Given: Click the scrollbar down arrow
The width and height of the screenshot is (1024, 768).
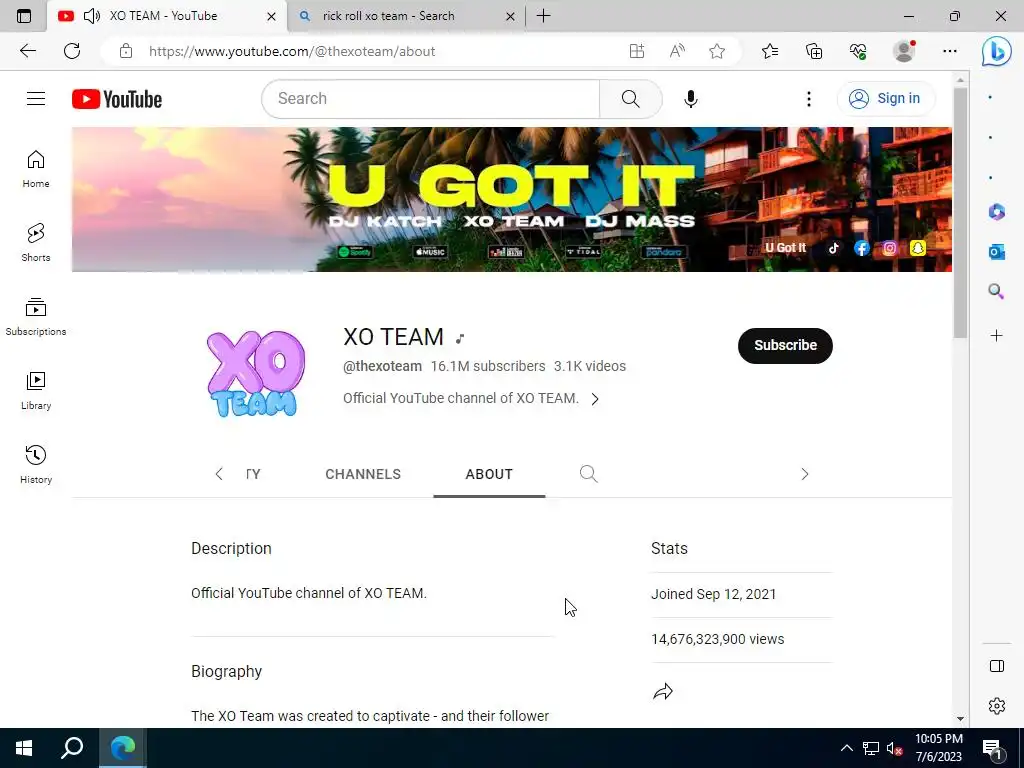Looking at the screenshot, I should click(960, 719).
